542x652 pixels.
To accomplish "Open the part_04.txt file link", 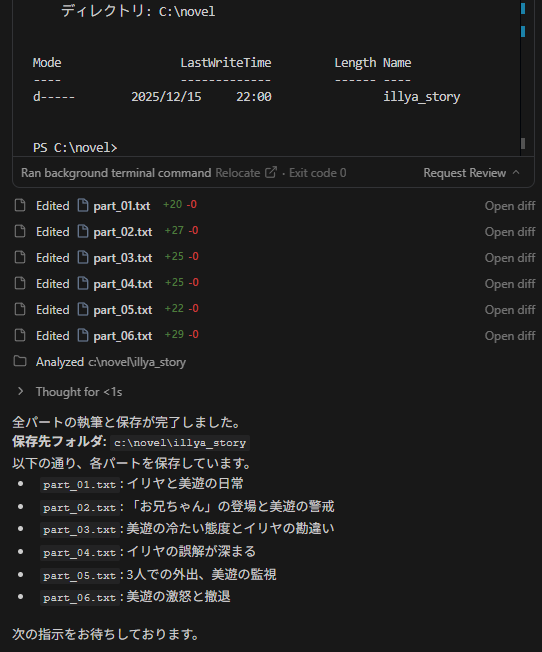I will [123, 284].
